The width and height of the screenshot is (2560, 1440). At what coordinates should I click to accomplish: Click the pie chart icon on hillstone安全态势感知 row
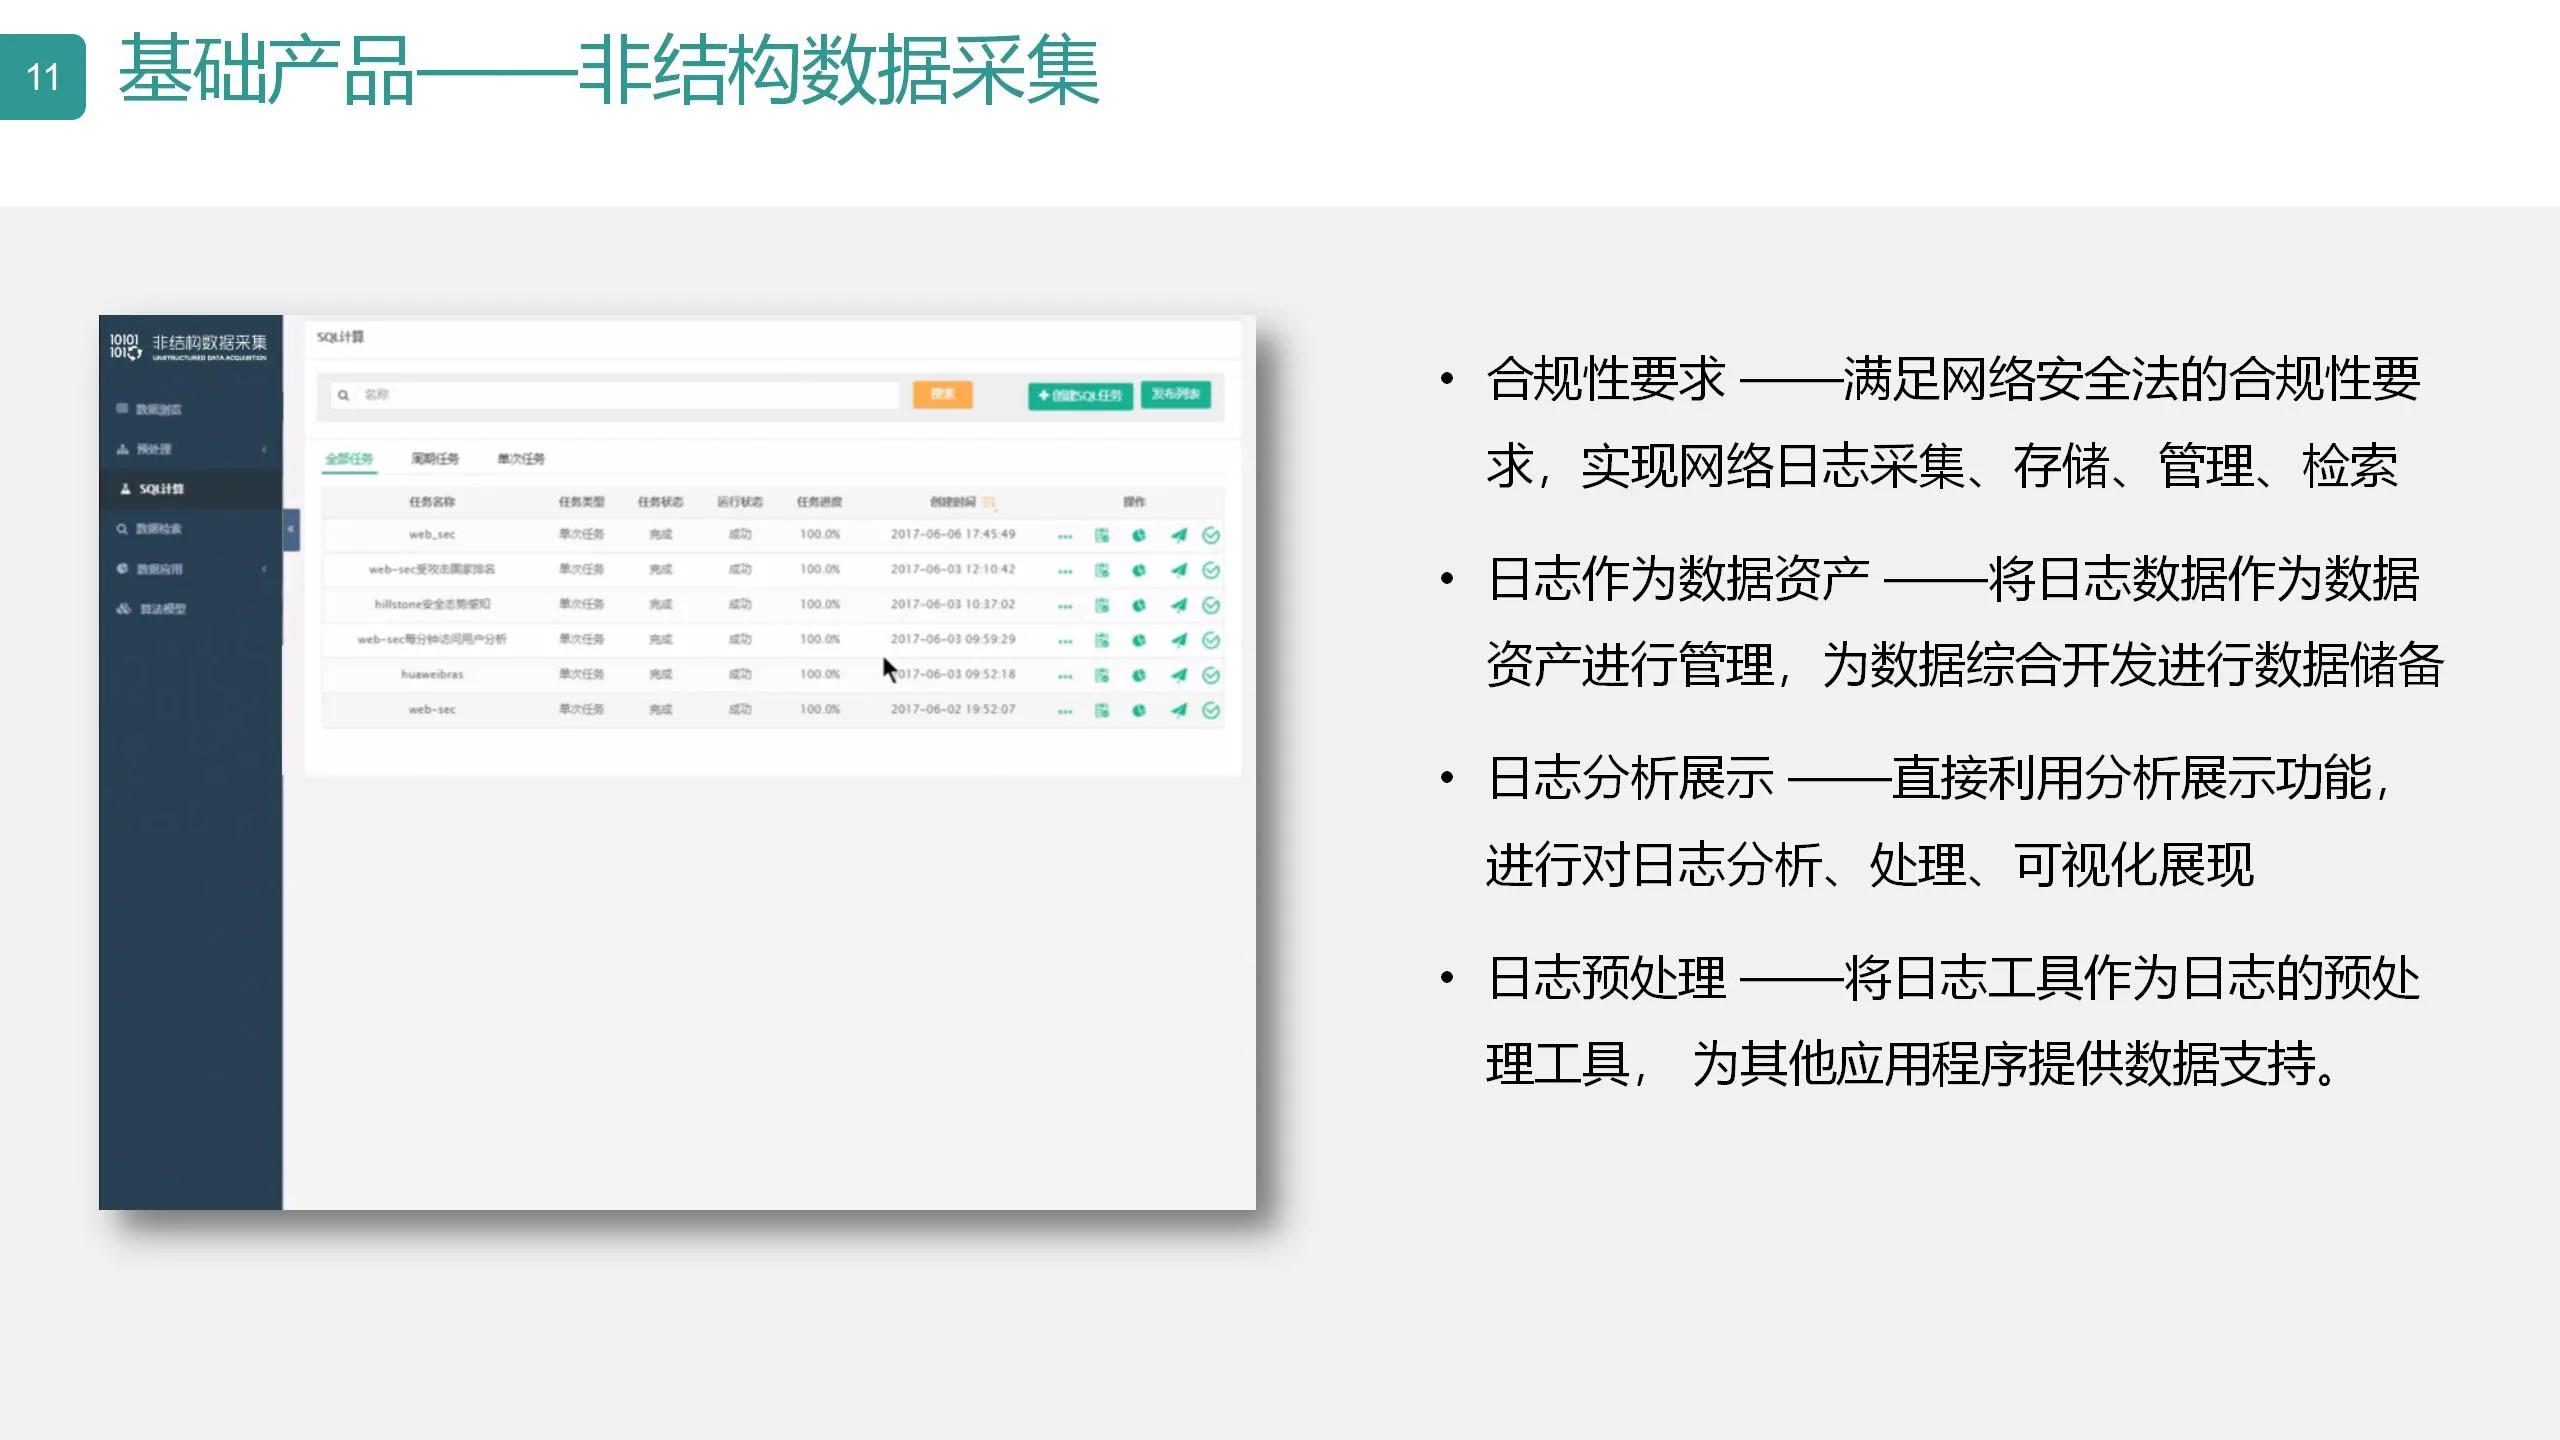pyautogui.click(x=1138, y=604)
